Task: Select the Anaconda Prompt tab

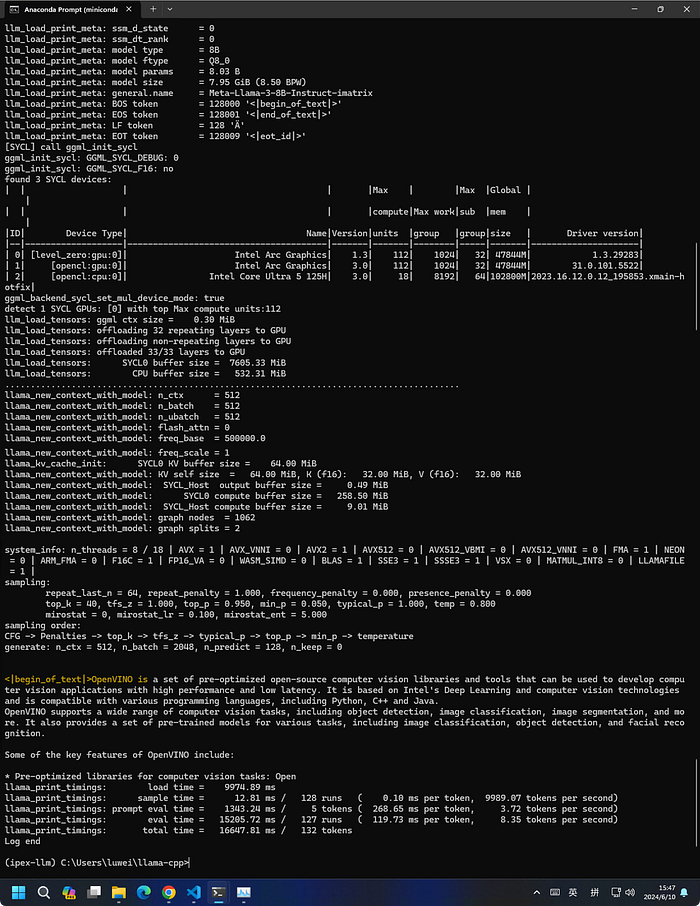Action: coord(70,9)
